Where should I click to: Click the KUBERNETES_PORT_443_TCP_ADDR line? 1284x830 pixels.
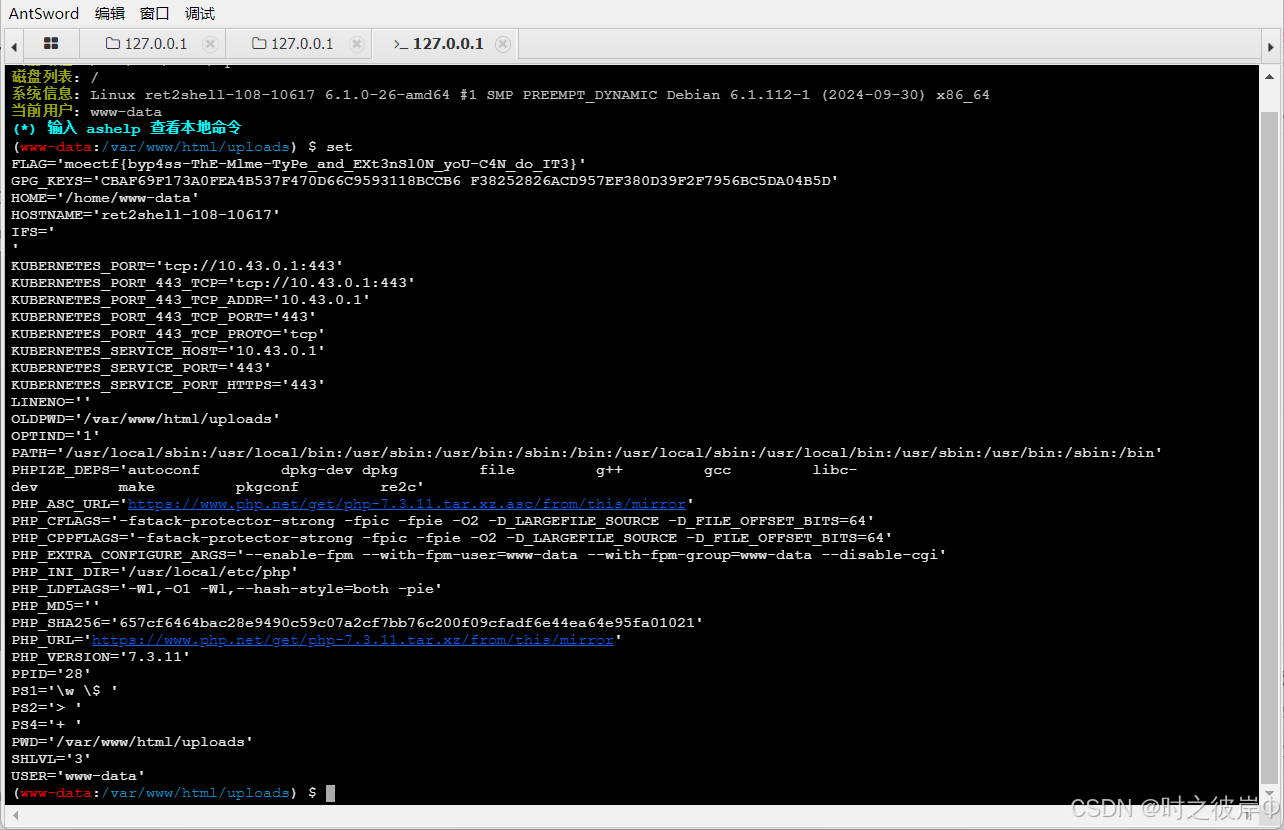(191, 300)
